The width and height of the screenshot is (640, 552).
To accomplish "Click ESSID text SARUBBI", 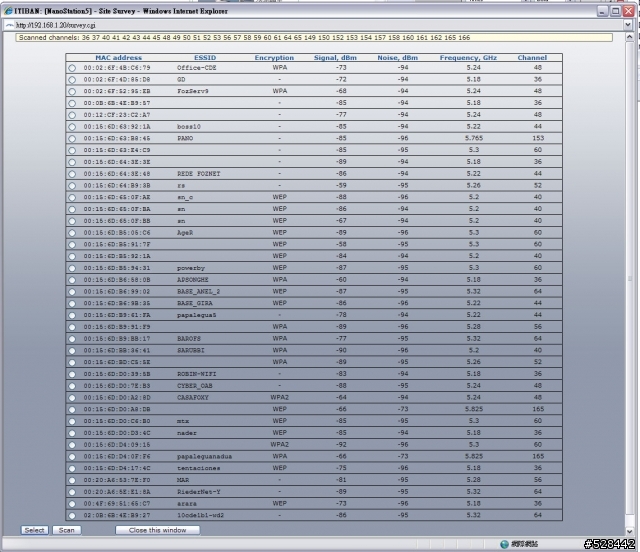I will [x=191, y=350].
